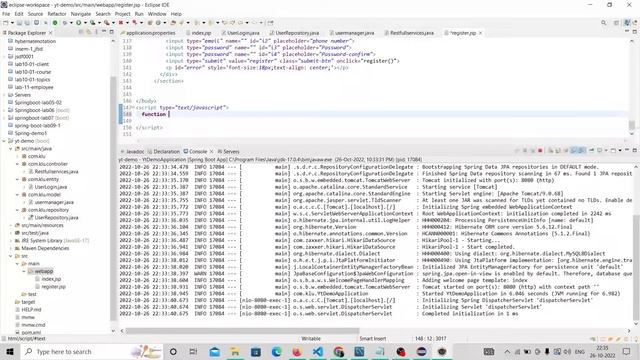This screenshot has height=360, width=640.
Task: Click the Save All toolbar icon
Action: (x=27, y=23)
